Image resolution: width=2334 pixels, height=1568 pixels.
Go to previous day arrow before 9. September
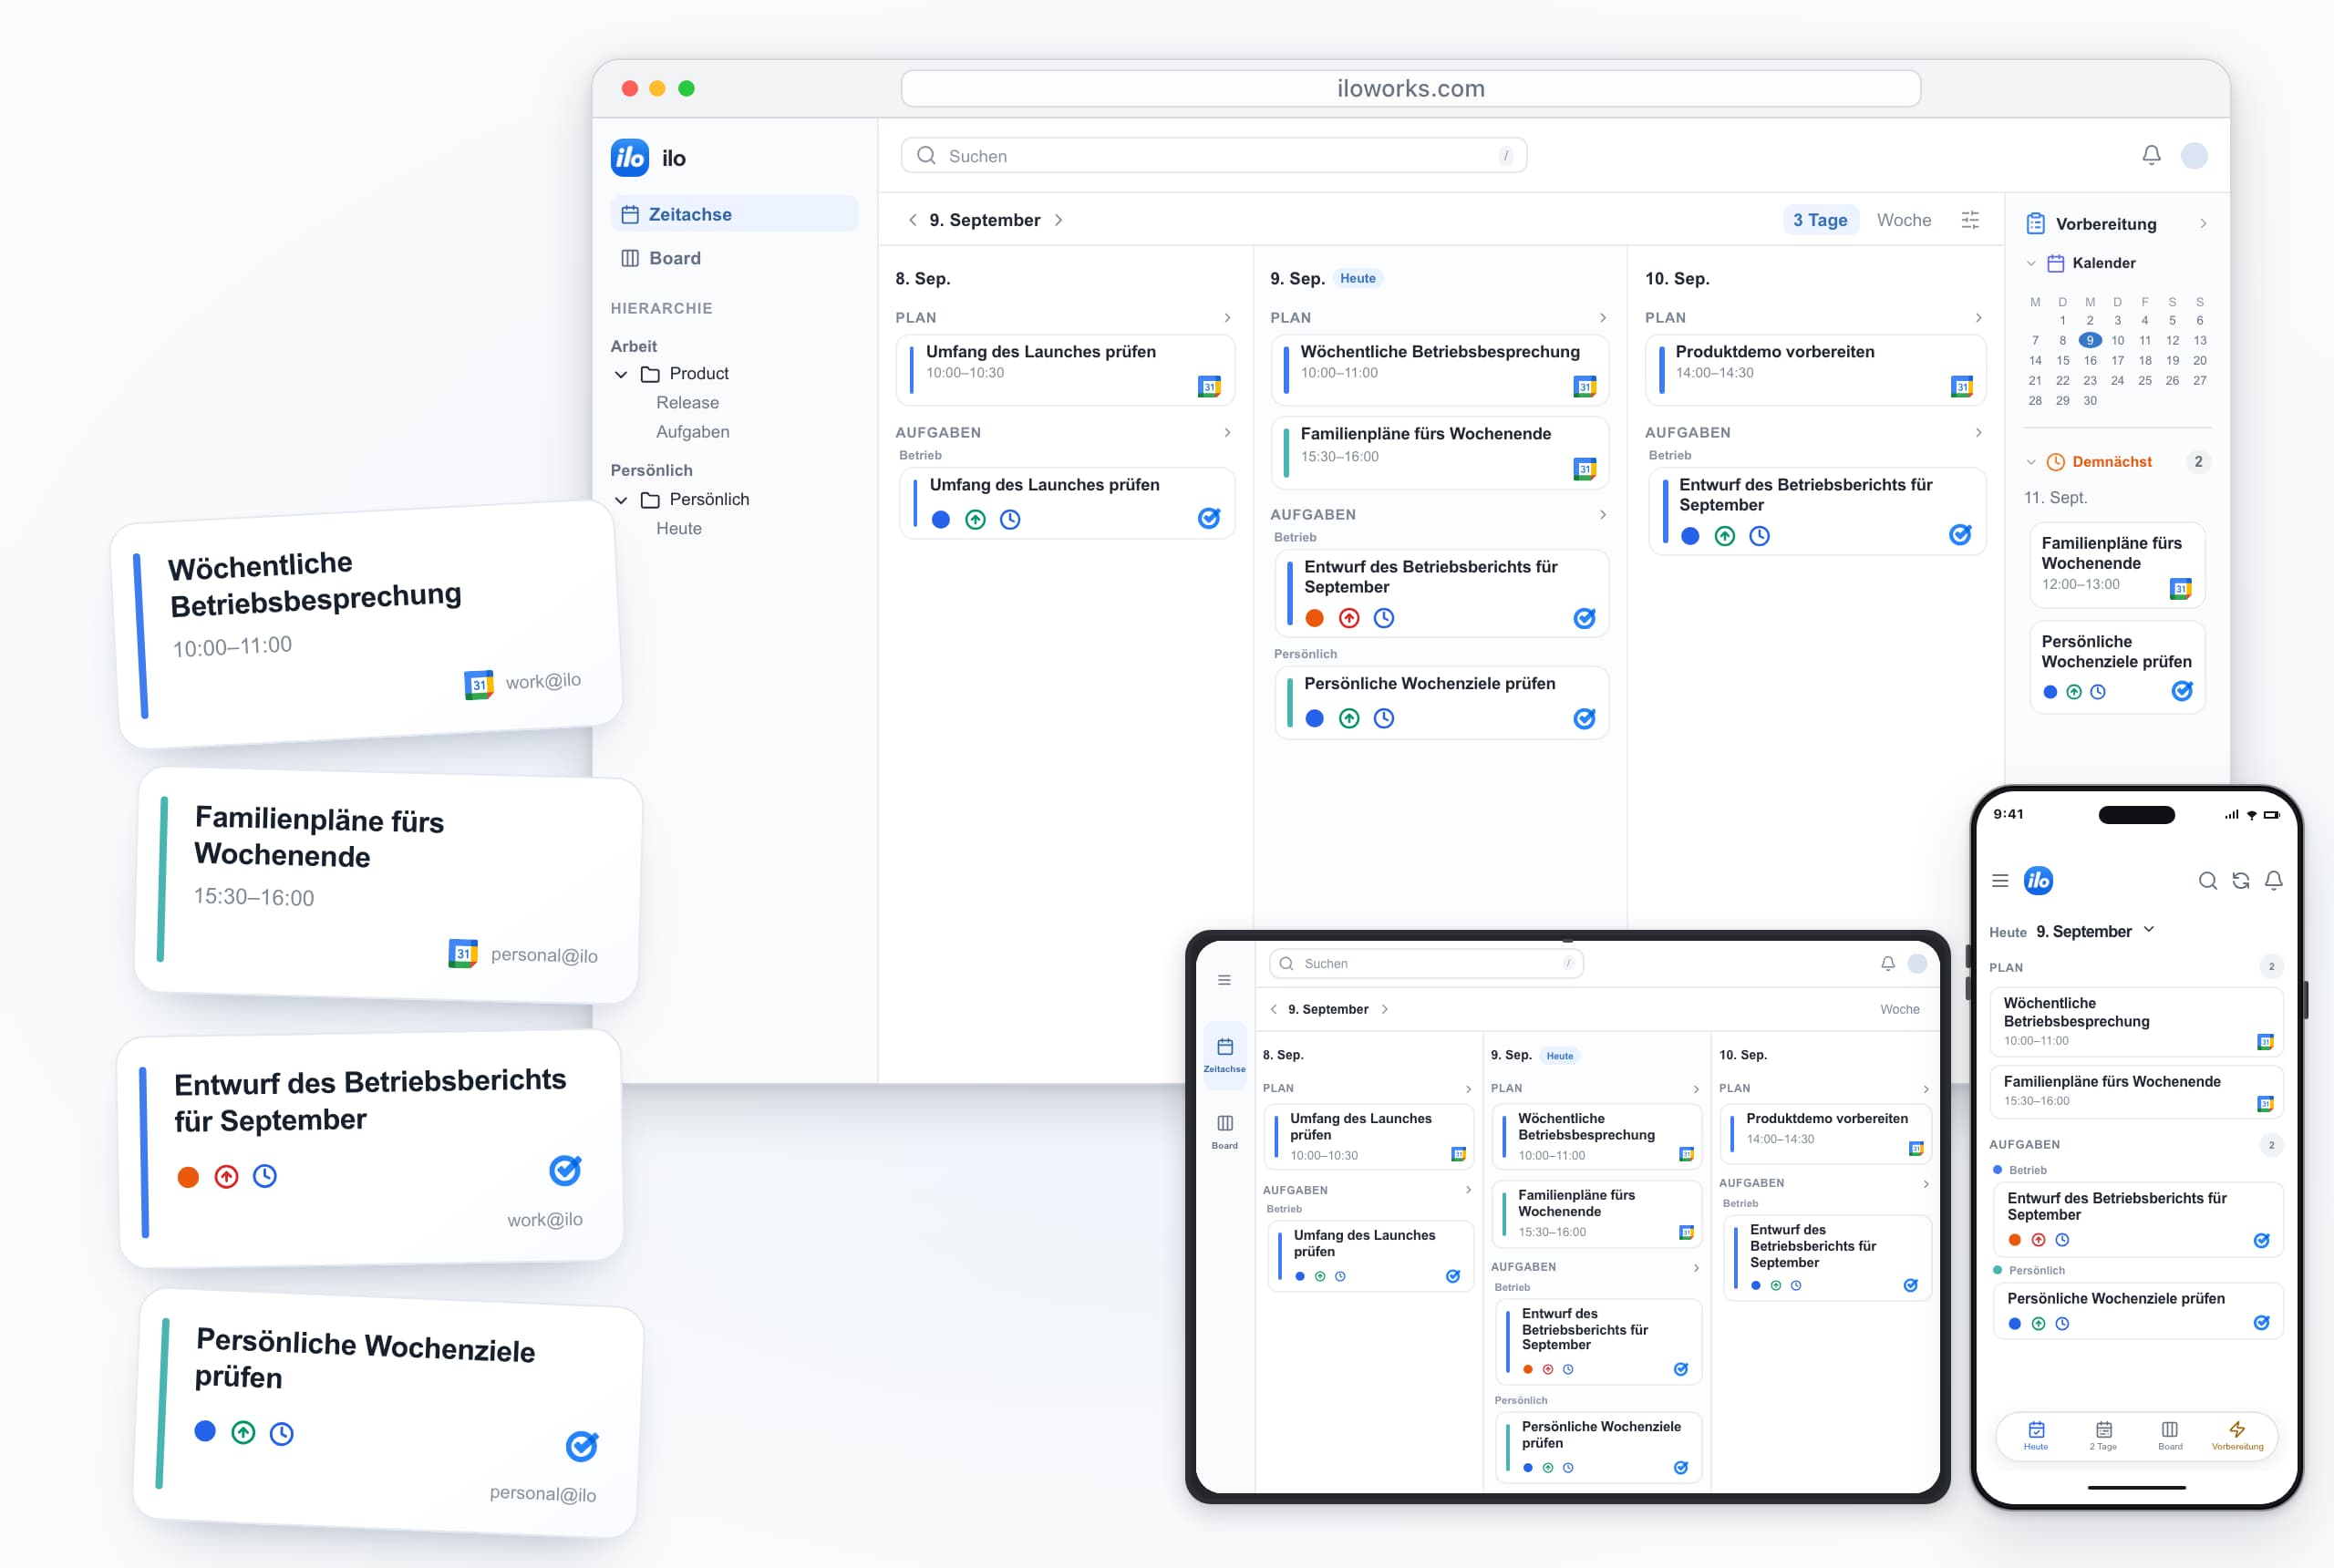point(912,220)
